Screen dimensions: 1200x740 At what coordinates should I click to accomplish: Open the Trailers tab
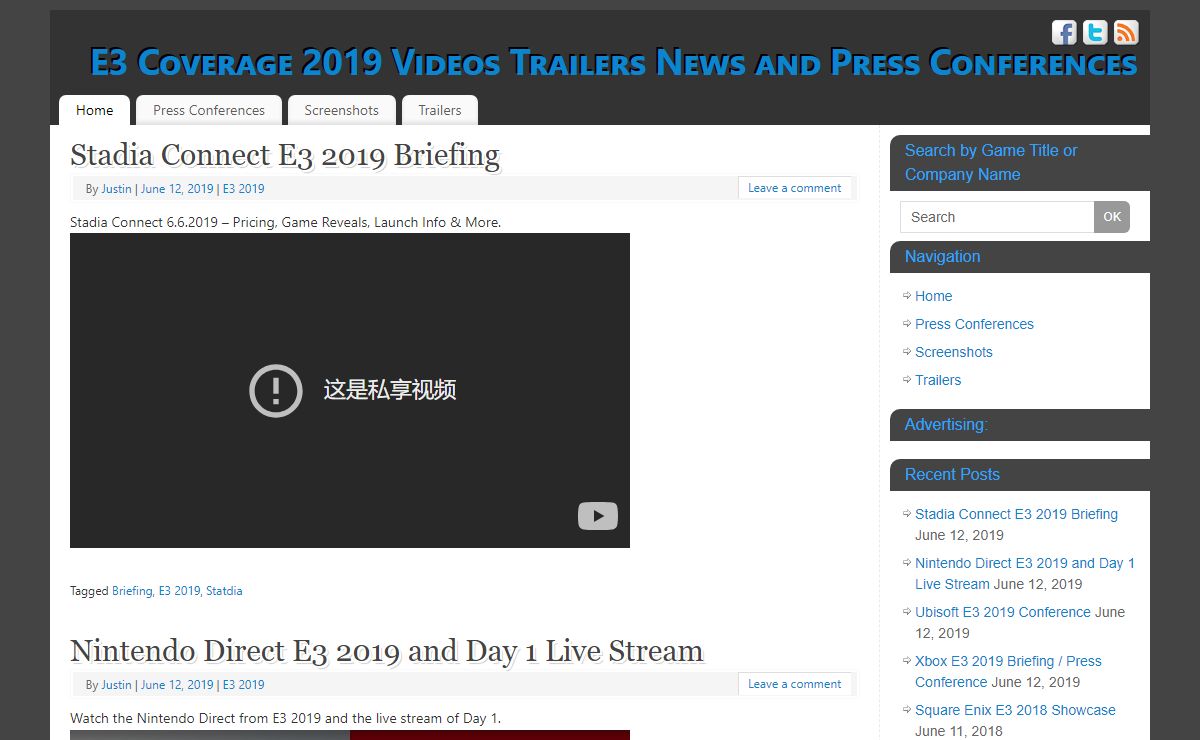[x=439, y=110]
